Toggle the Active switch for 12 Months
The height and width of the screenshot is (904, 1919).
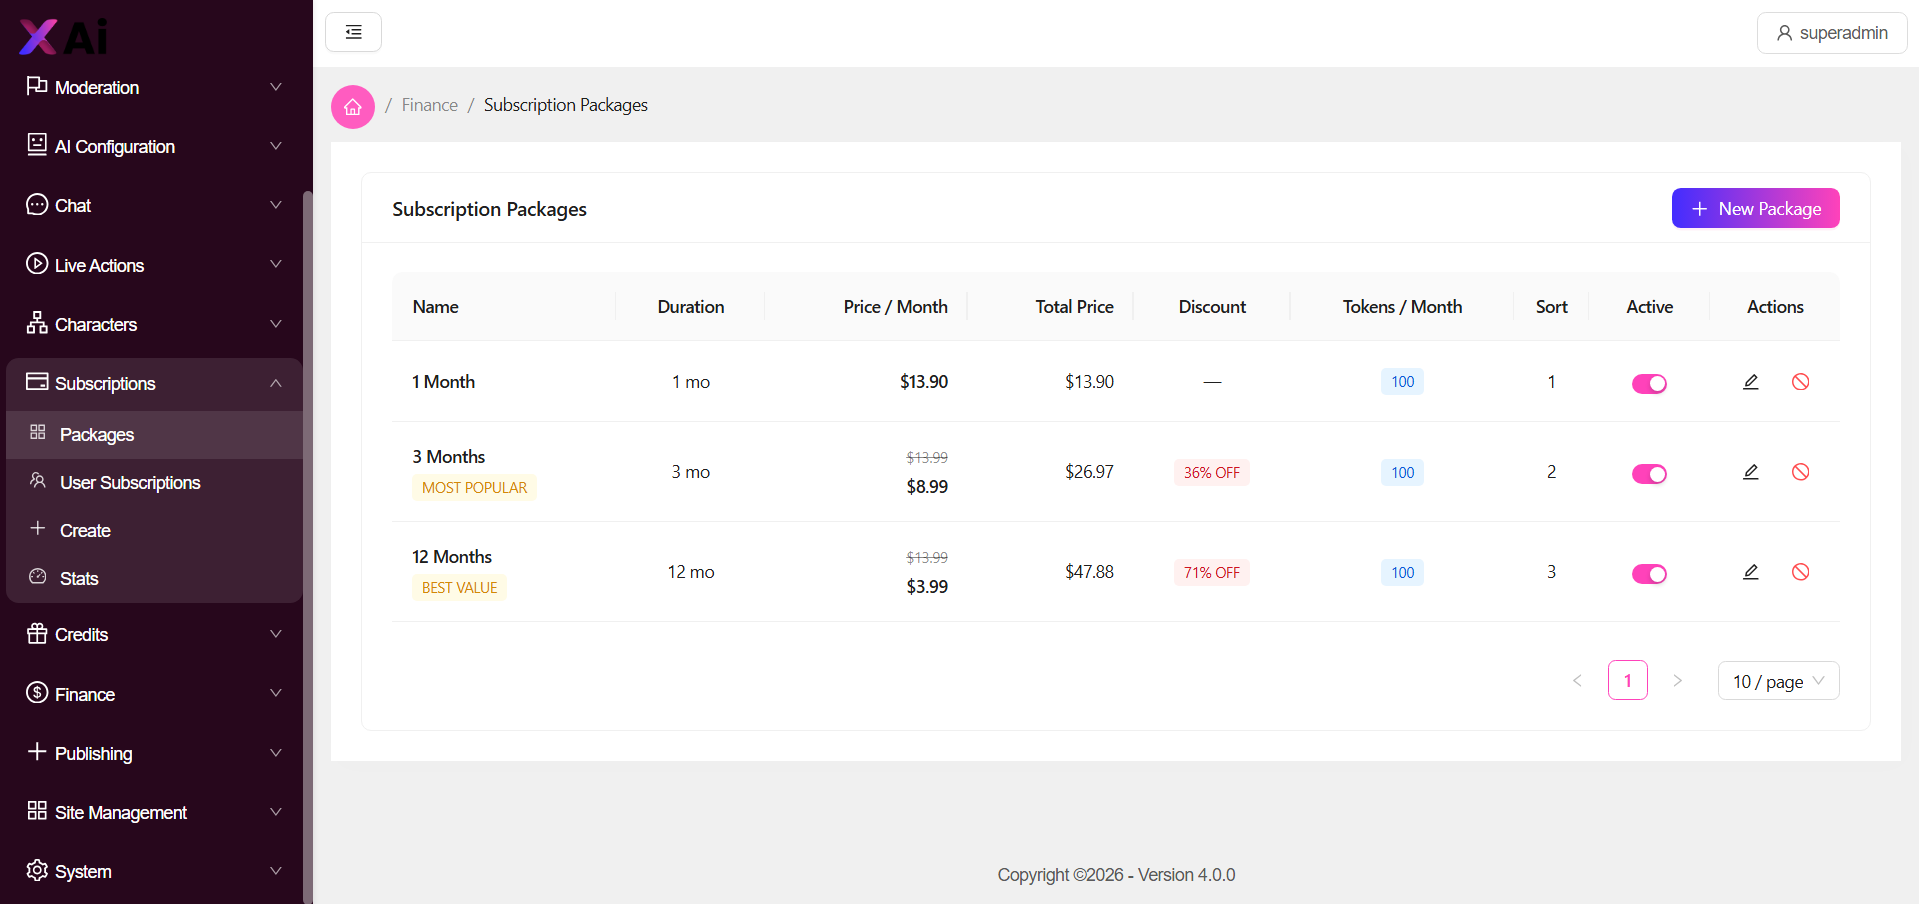pyautogui.click(x=1649, y=574)
